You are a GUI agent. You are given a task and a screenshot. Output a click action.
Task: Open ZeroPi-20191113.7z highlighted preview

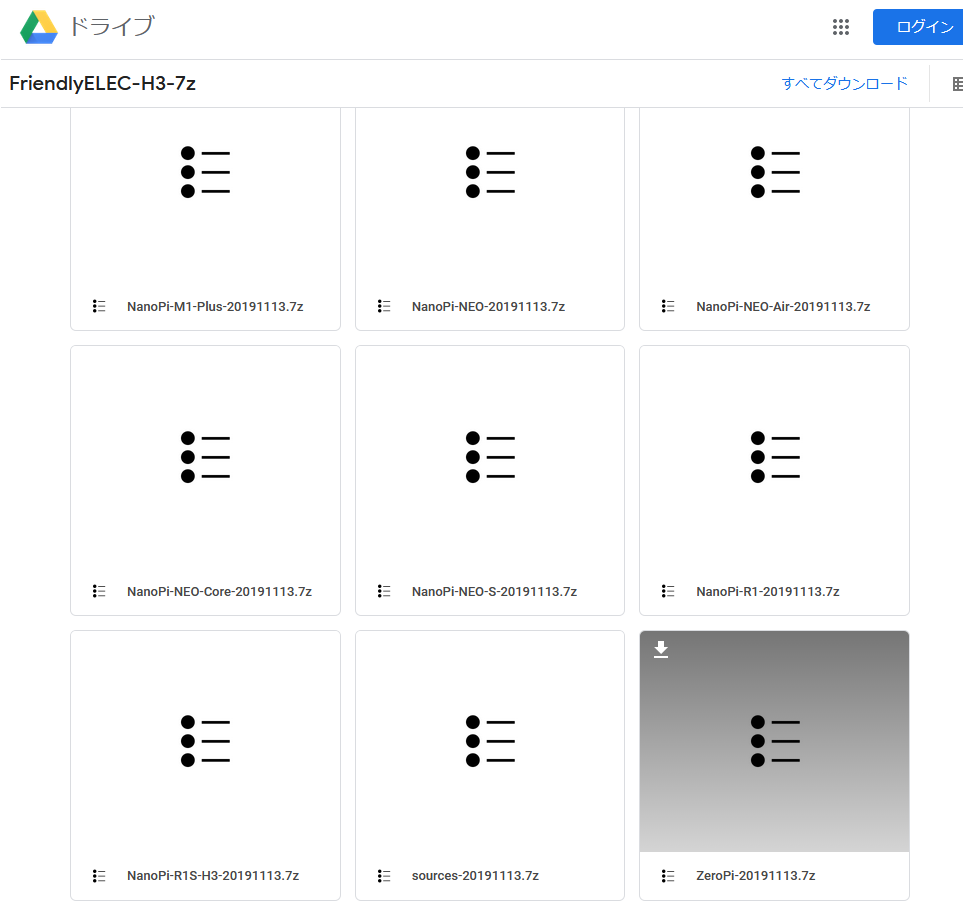[x=774, y=741]
